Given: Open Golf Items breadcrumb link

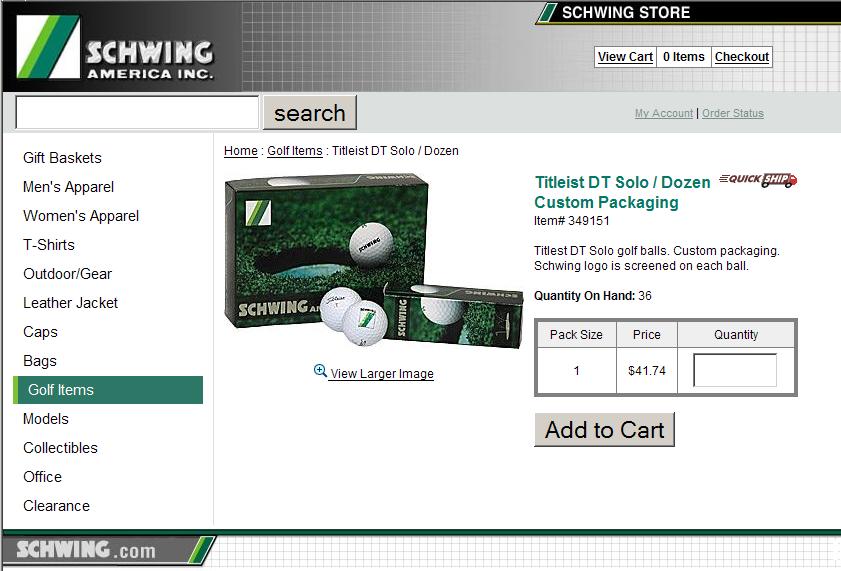Looking at the screenshot, I should tap(294, 151).
